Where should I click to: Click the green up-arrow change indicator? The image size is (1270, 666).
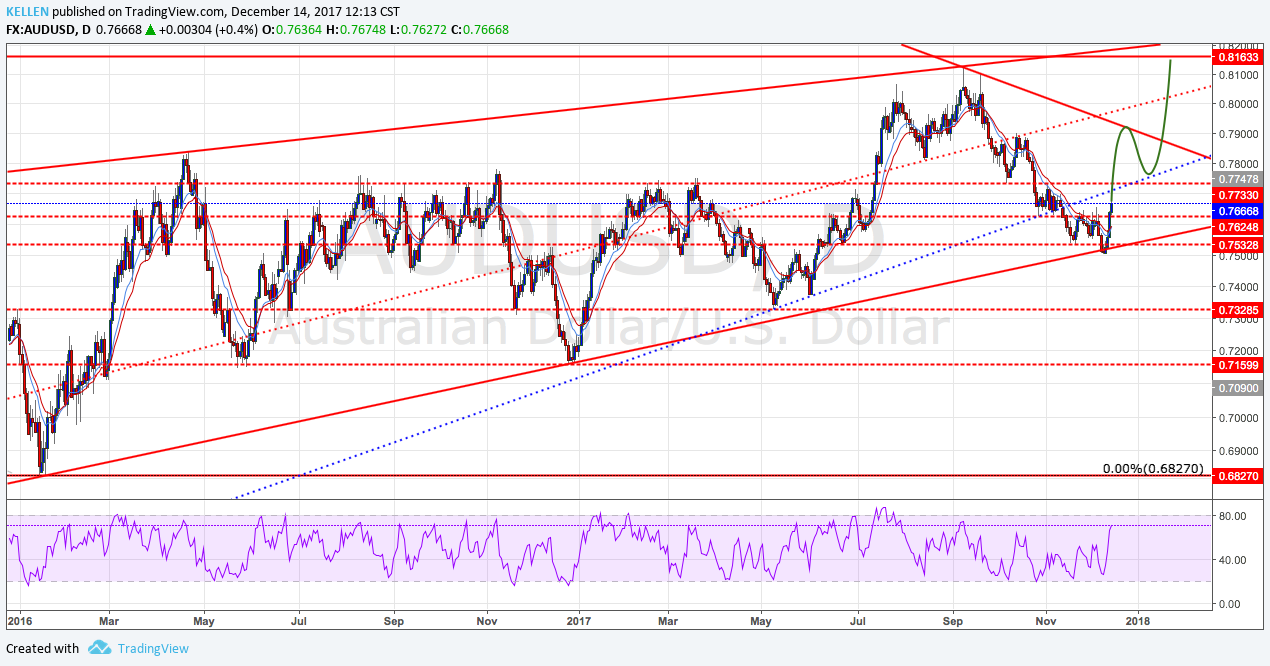(150, 30)
